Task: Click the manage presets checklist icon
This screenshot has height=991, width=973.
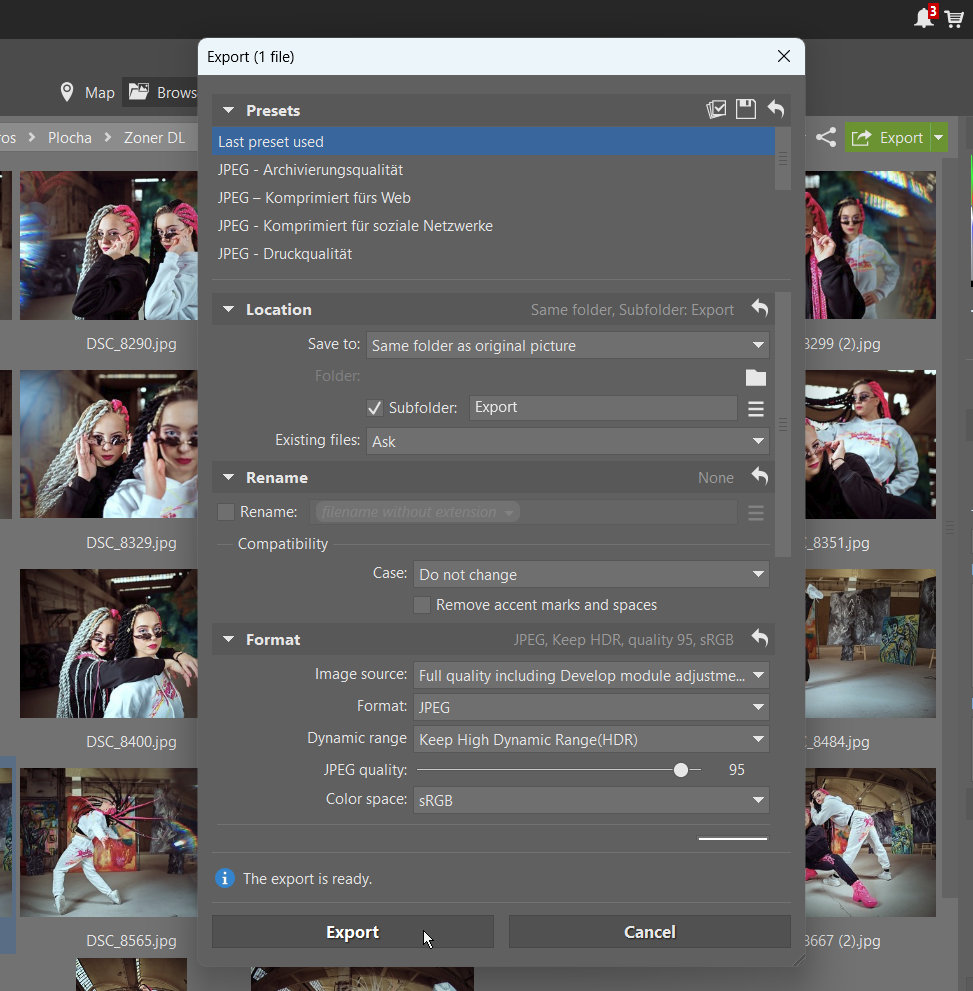Action: point(716,110)
